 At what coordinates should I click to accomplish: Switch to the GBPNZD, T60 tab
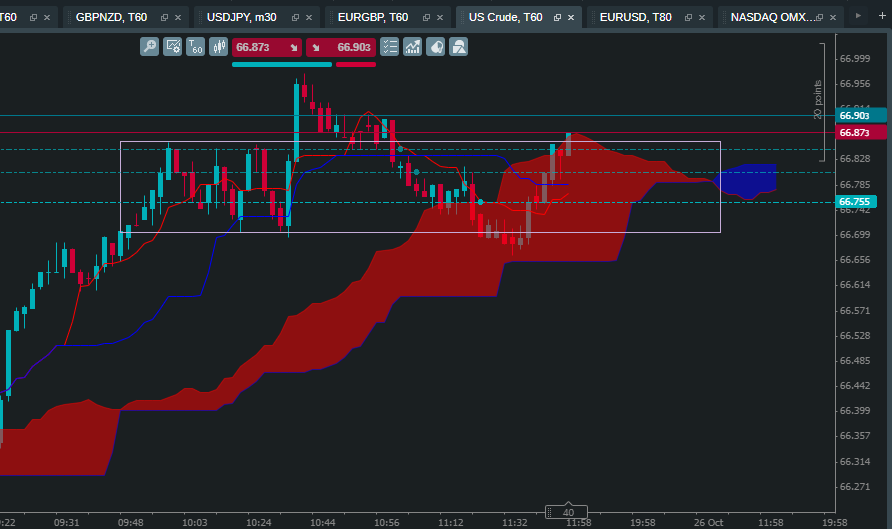tap(112, 17)
